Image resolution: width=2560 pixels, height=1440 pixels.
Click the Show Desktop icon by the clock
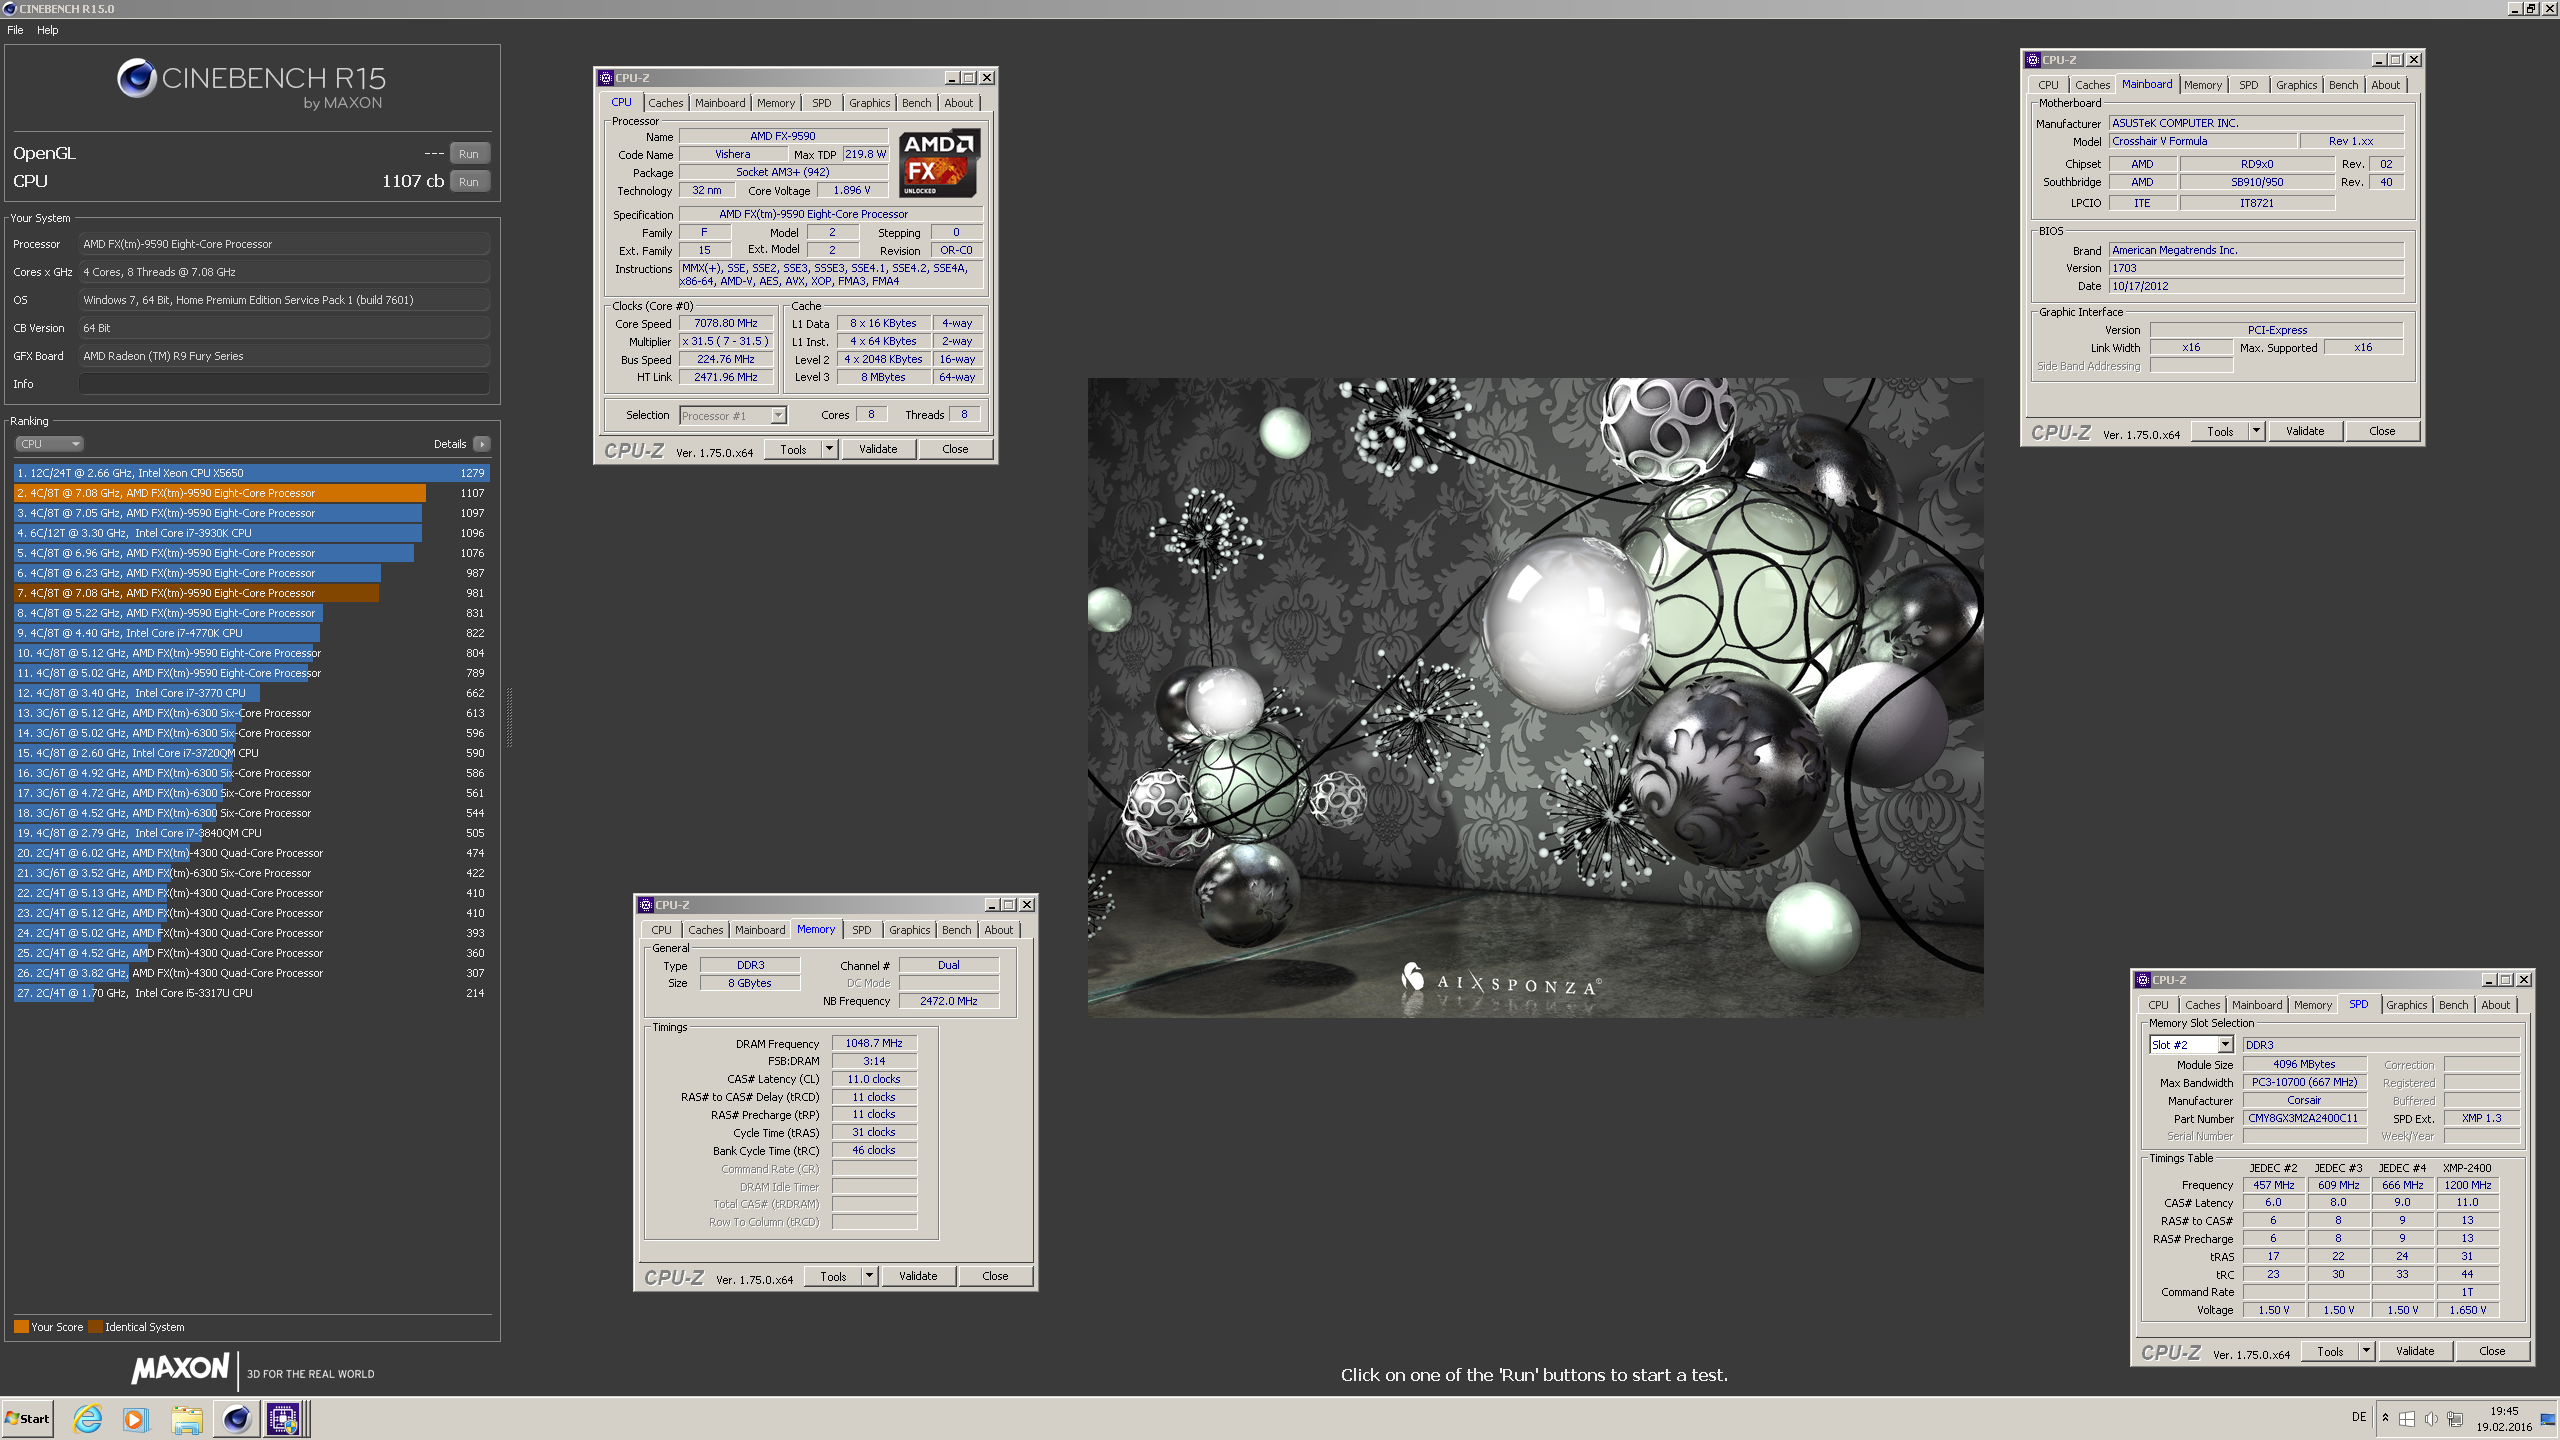click(x=2546, y=1418)
